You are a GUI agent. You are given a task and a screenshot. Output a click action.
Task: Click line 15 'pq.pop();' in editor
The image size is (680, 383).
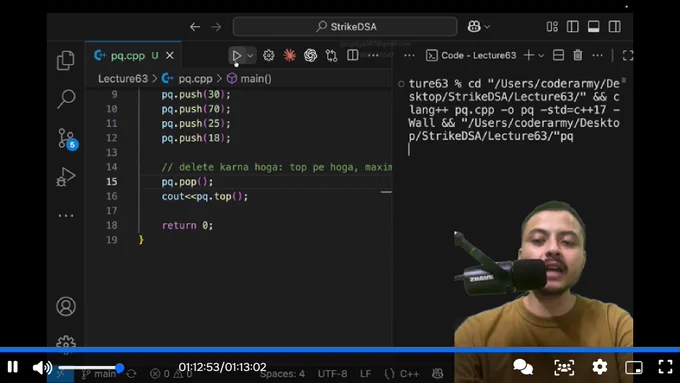(187, 181)
